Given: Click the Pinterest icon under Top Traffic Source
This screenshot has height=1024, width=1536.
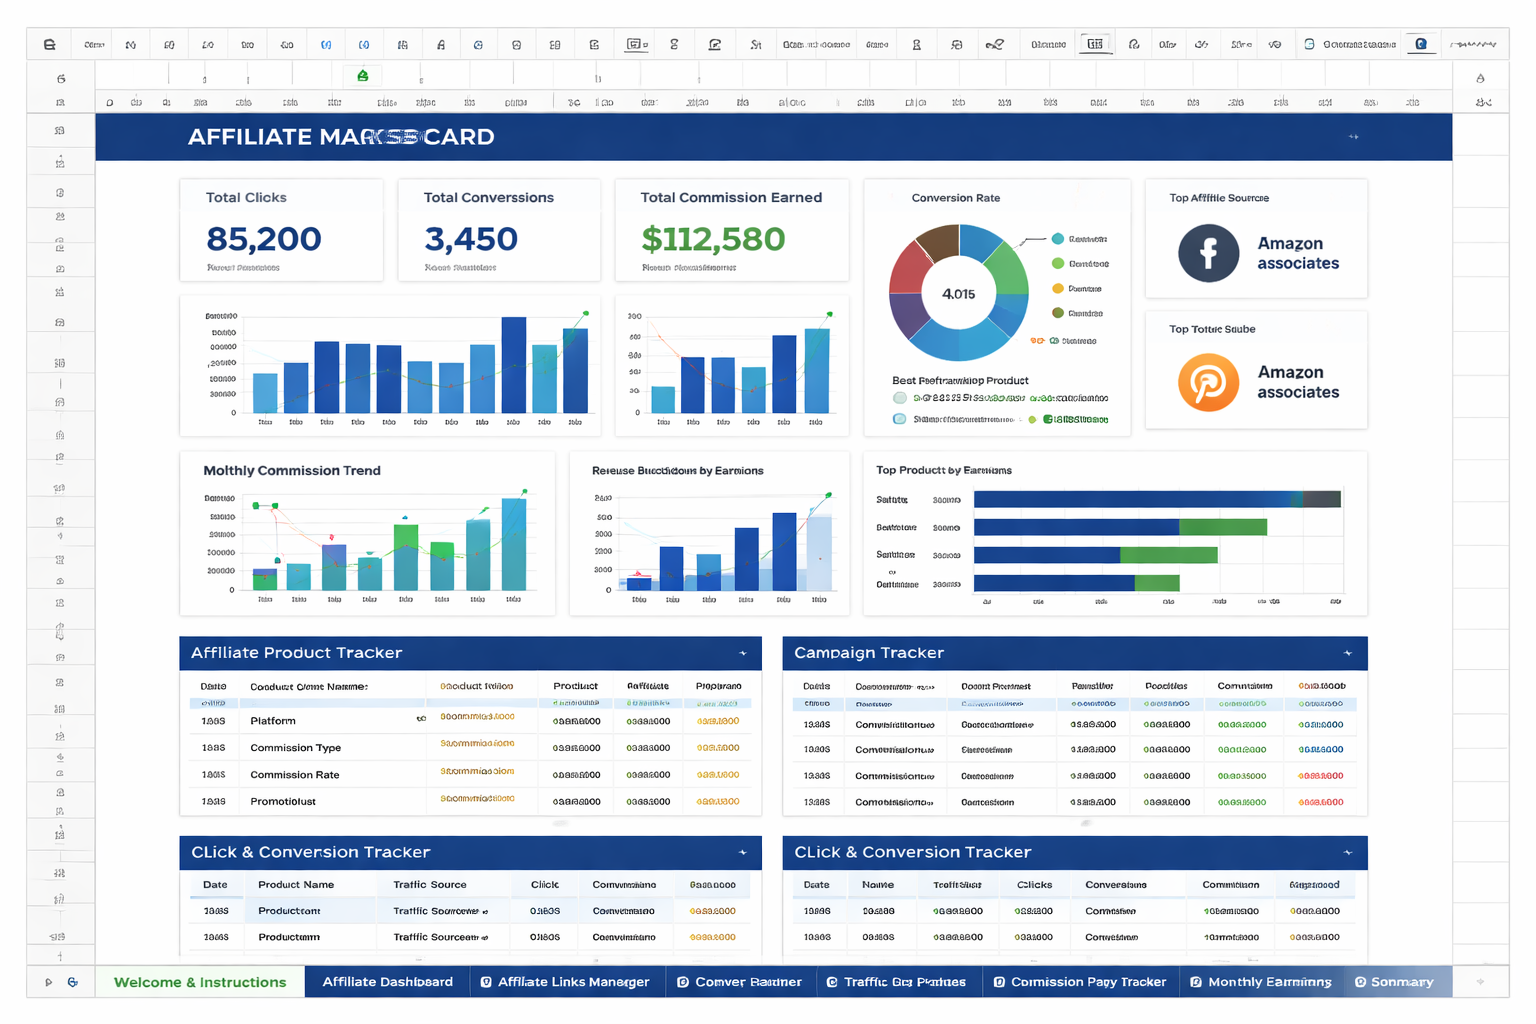Looking at the screenshot, I should tap(1209, 383).
